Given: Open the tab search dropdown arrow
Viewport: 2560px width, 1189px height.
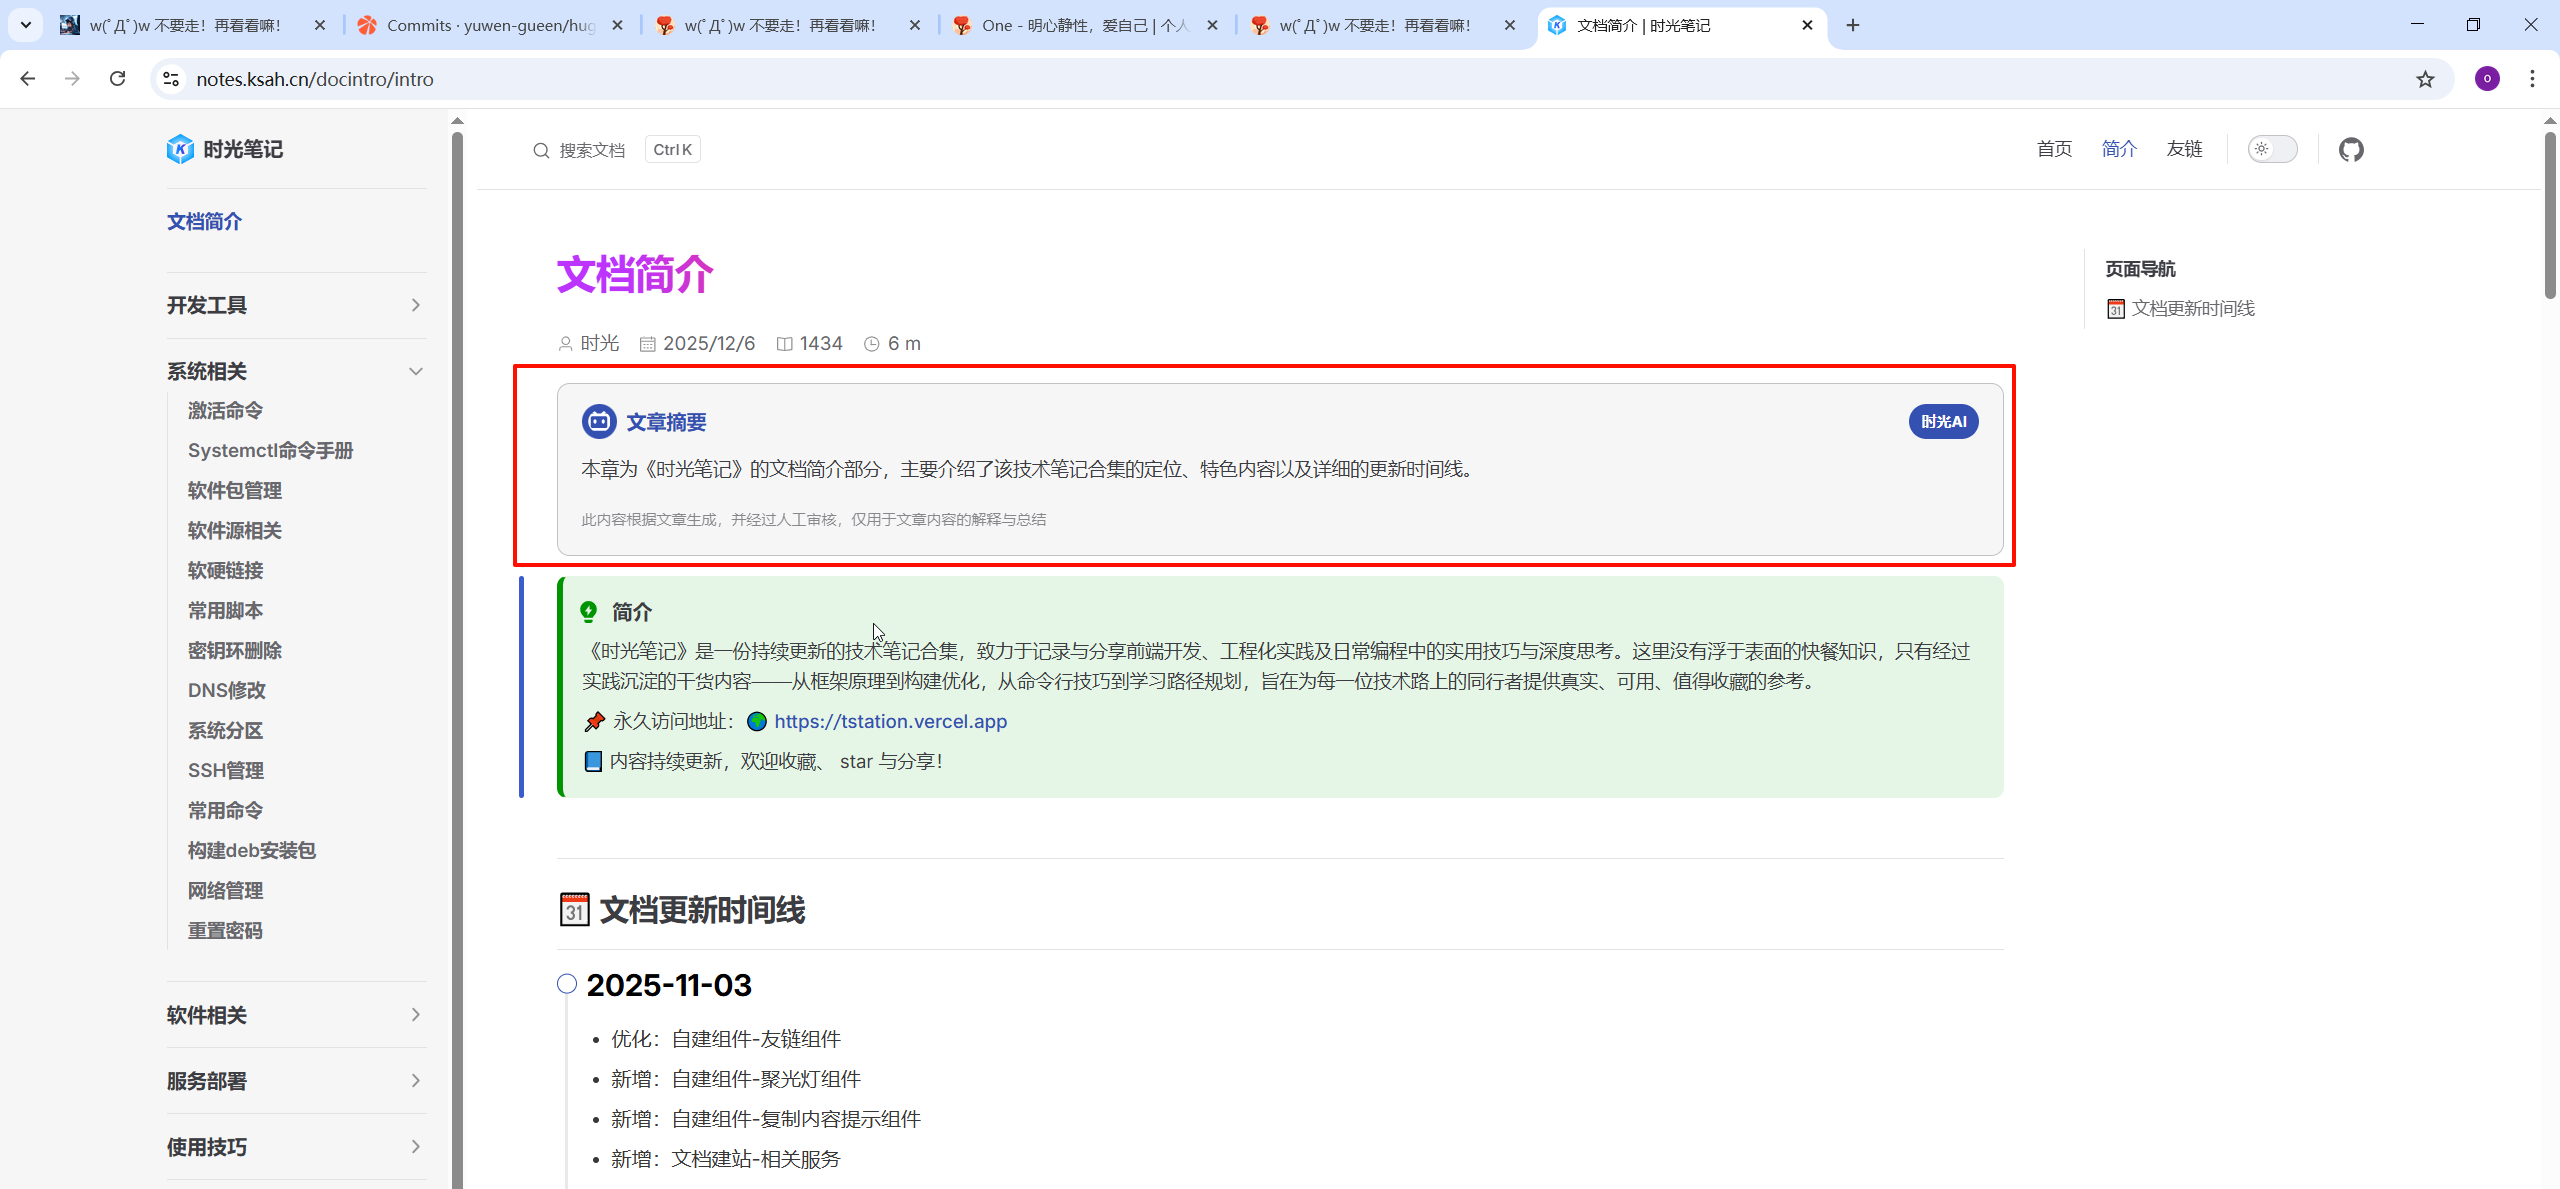Looking at the screenshot, I should coord(26,25).
